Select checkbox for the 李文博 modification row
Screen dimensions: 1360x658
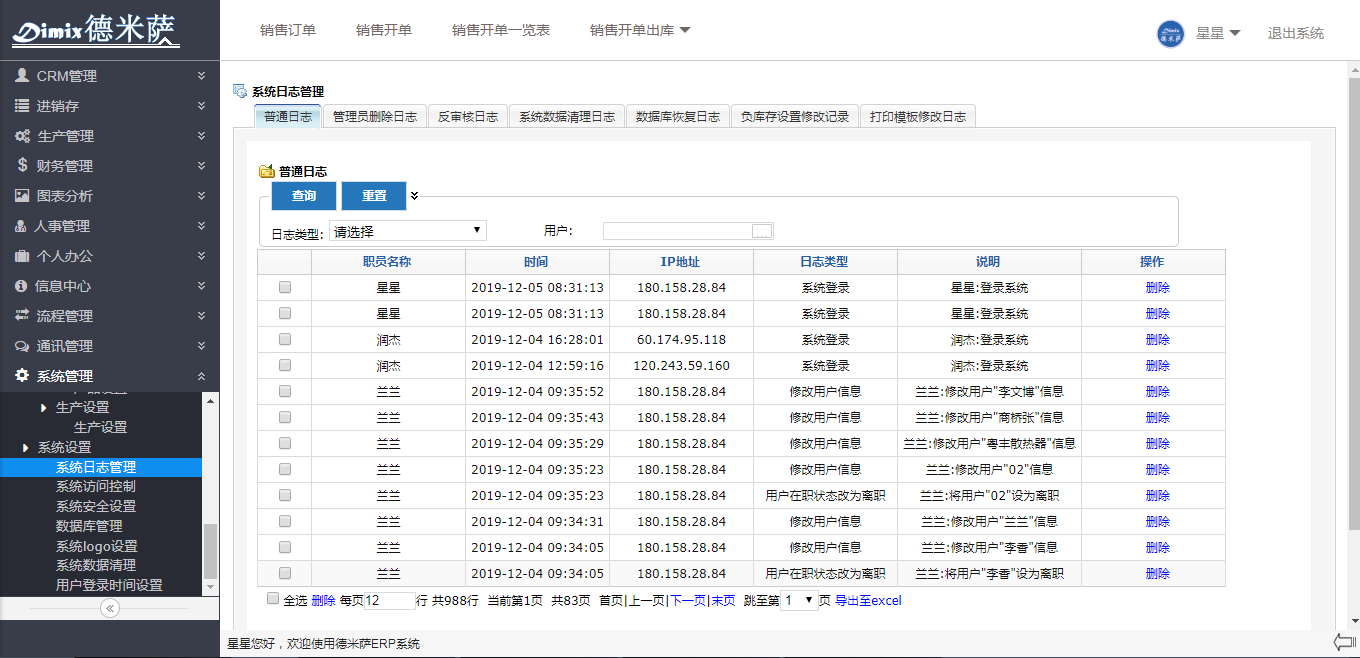(285, 391)
